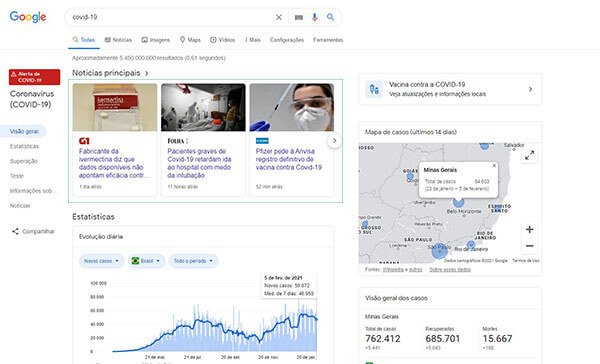
Task: Click the Recuperados value 685.701
Action: tap(443, 339)
